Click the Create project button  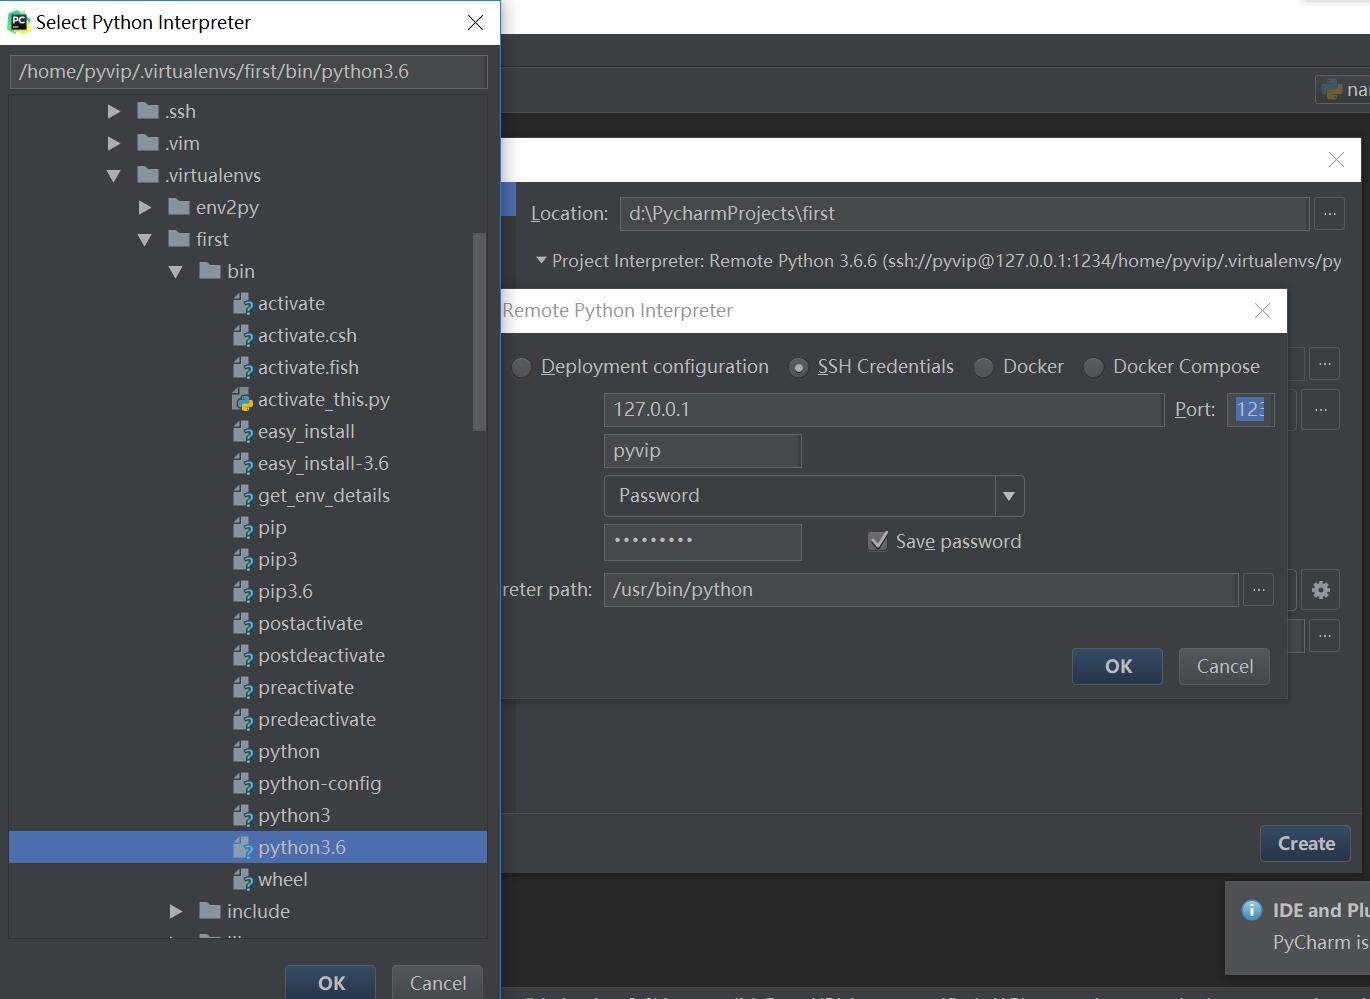tap(1306, 843)
